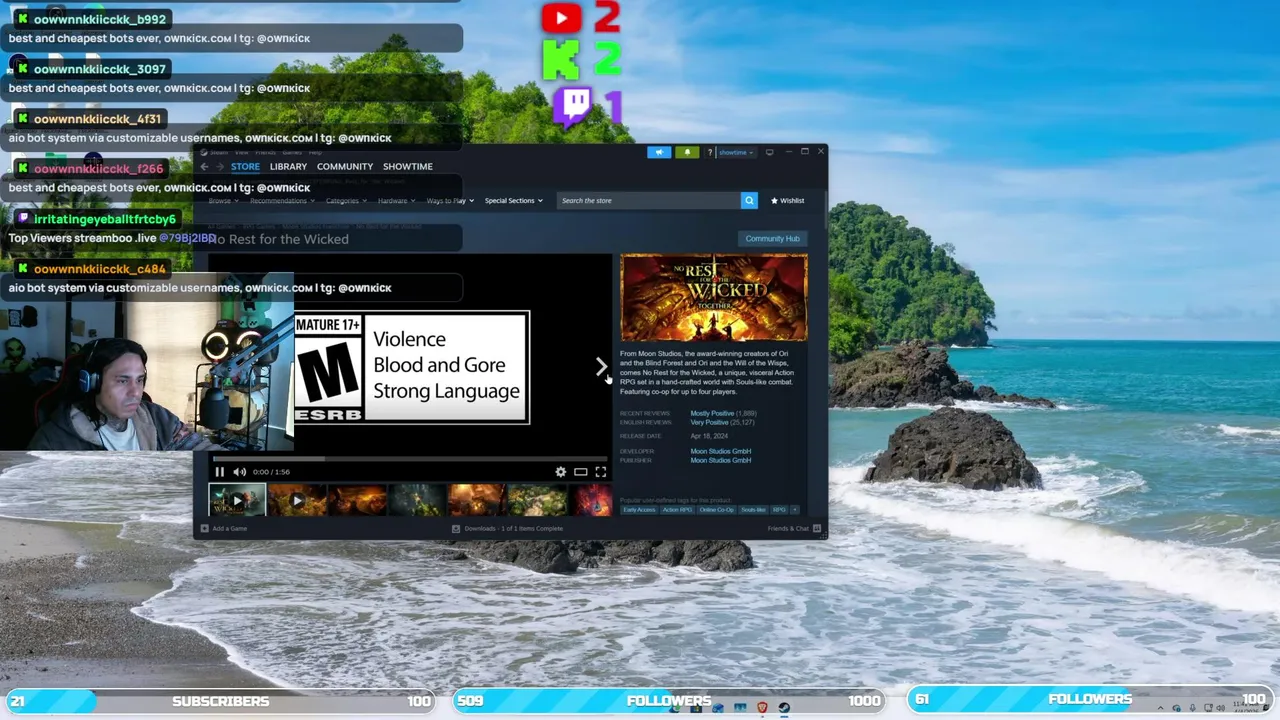Open Steam from the Windows taskbar
This screenshot has height=720, width=1280.
click(x=784, y=708)
